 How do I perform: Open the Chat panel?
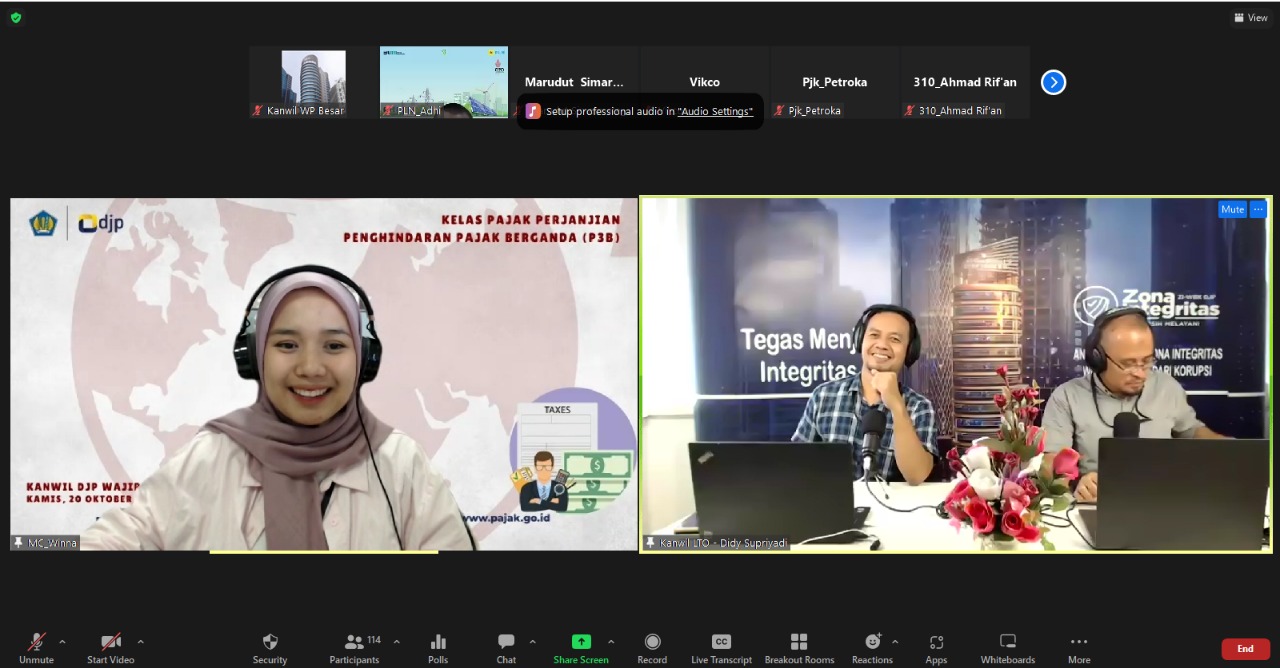pyautogui.click(x=506, y=642)
